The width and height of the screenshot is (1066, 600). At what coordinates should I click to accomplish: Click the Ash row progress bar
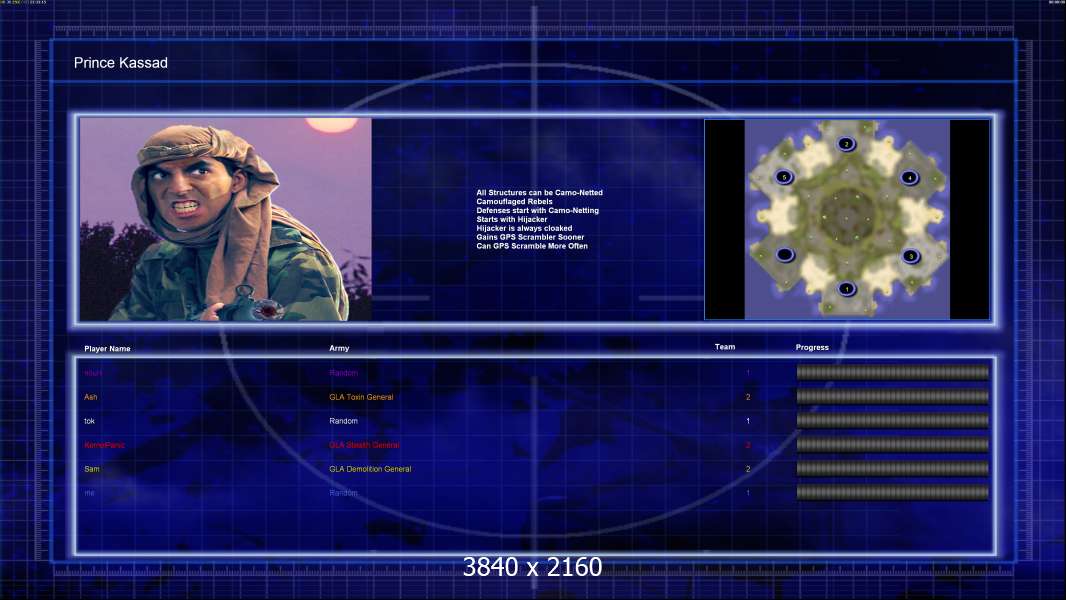click(893, 396)
